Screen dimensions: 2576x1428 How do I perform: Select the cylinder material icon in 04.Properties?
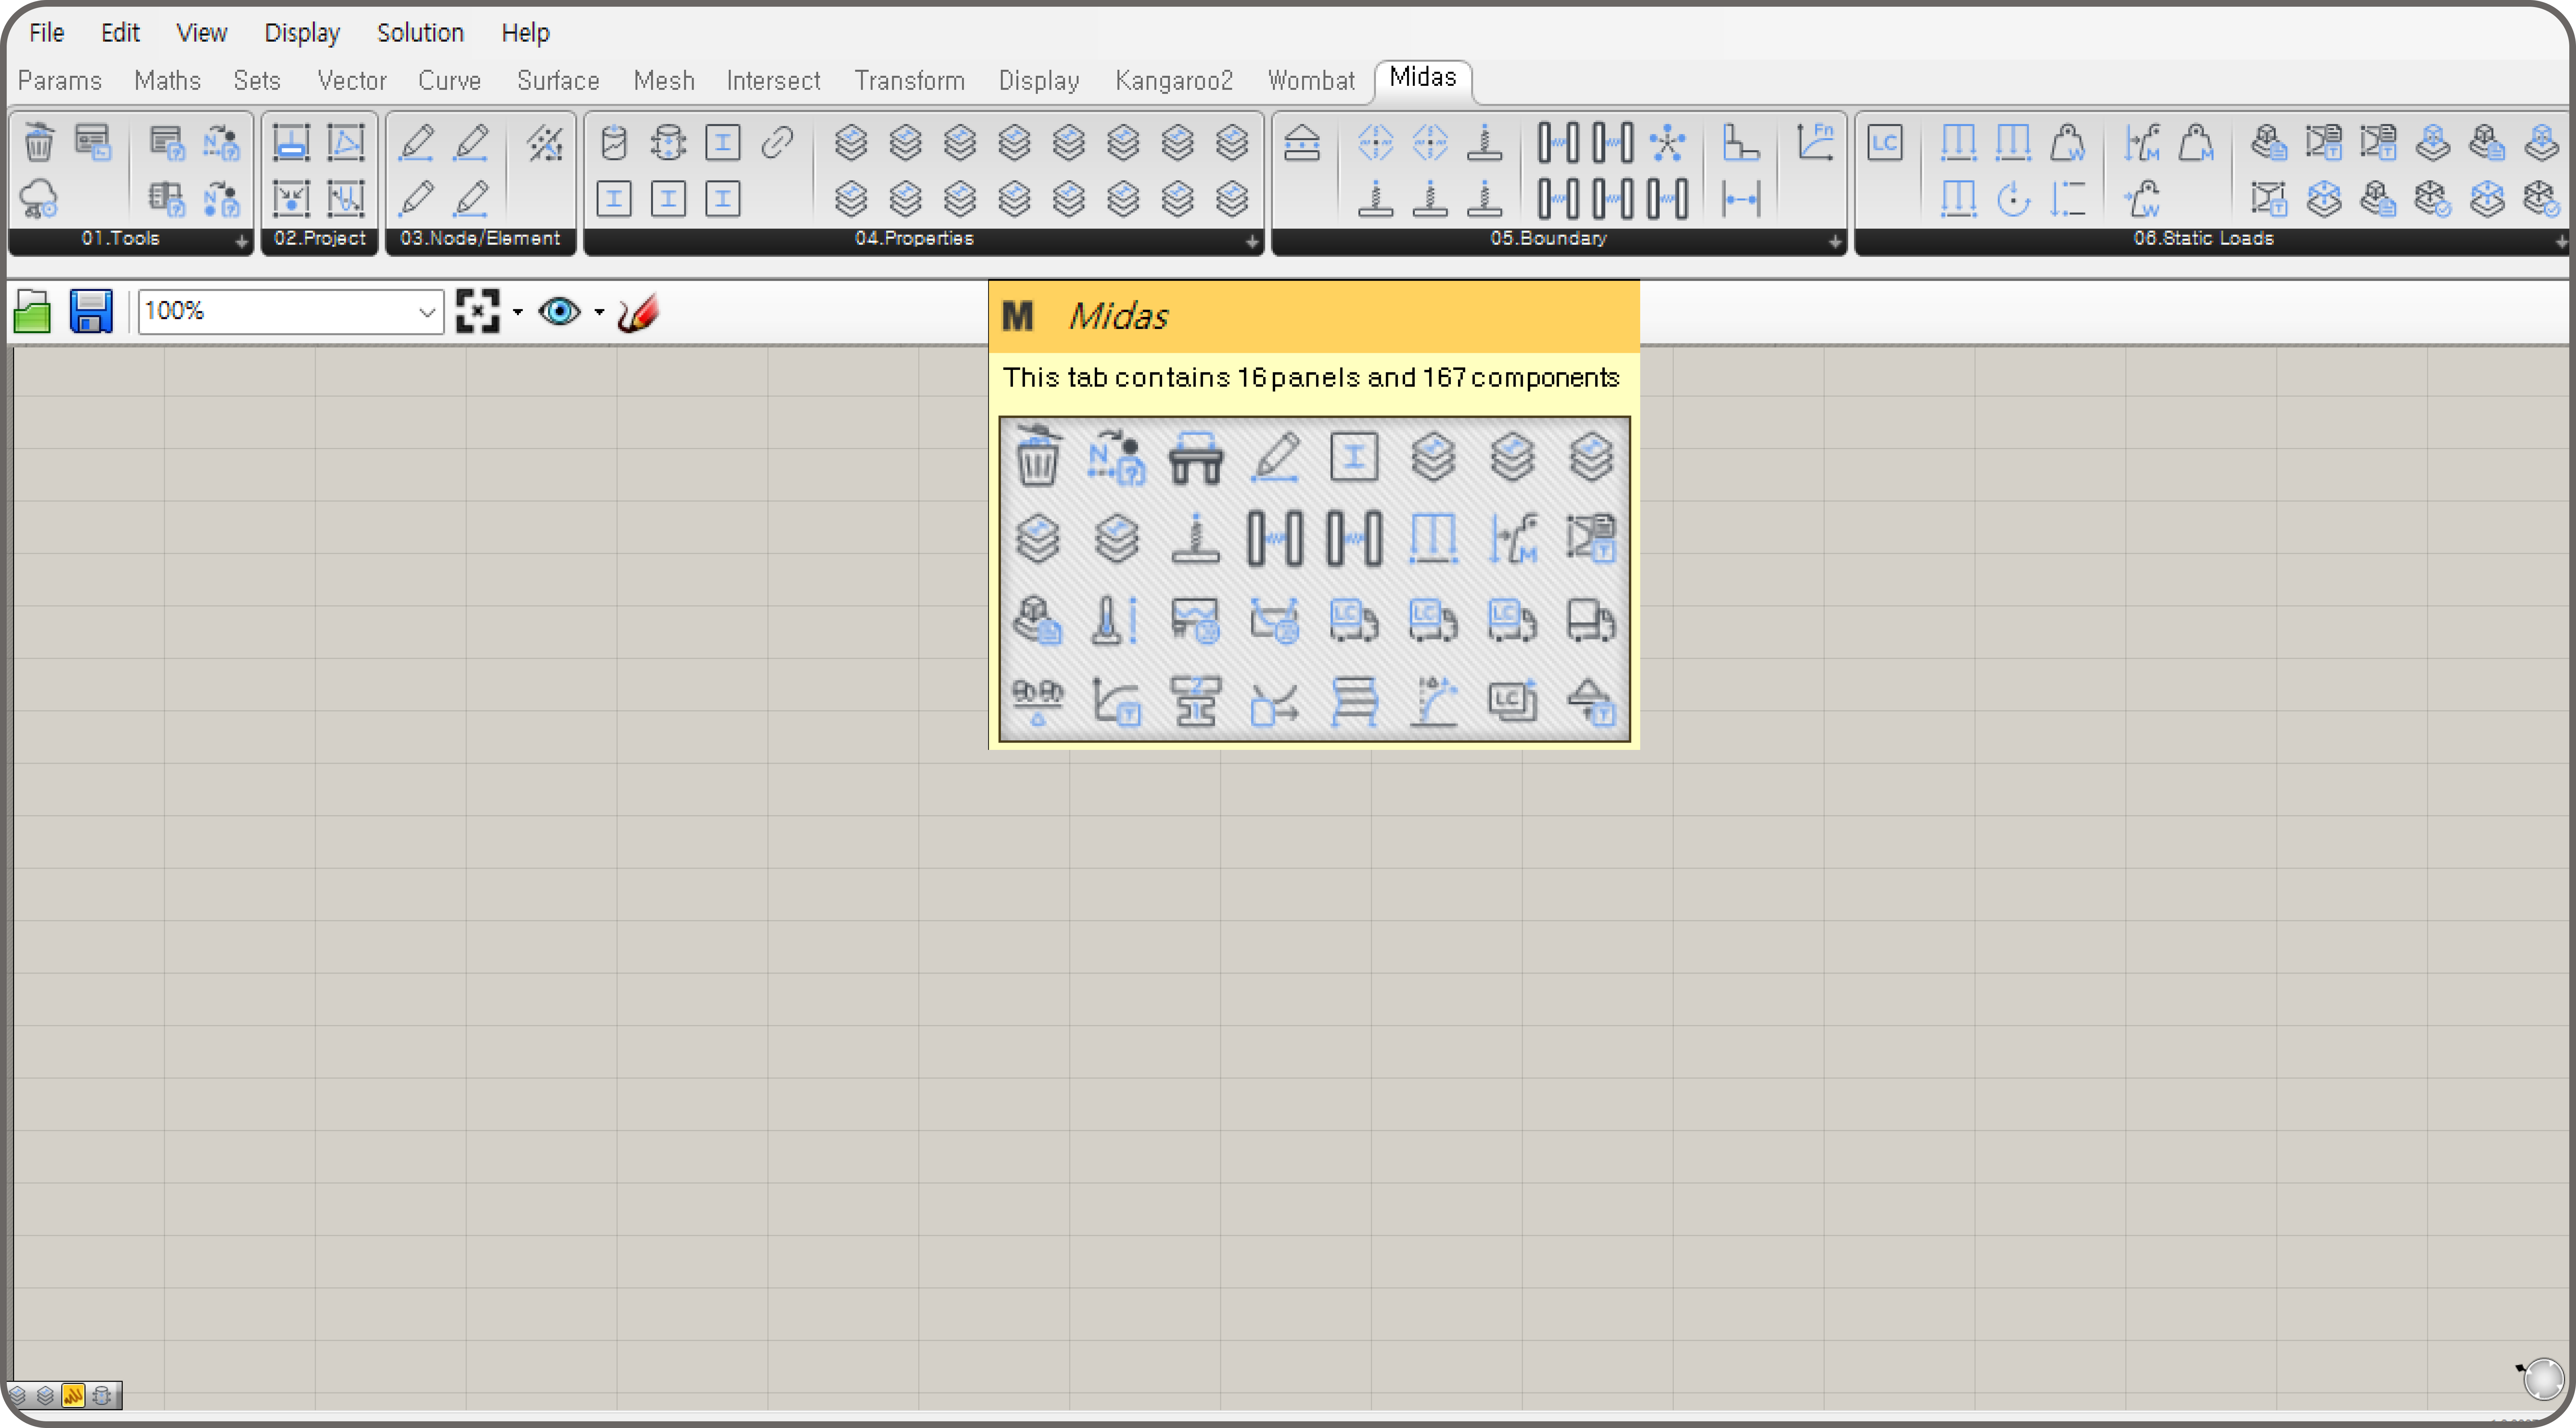pos(614,142)
